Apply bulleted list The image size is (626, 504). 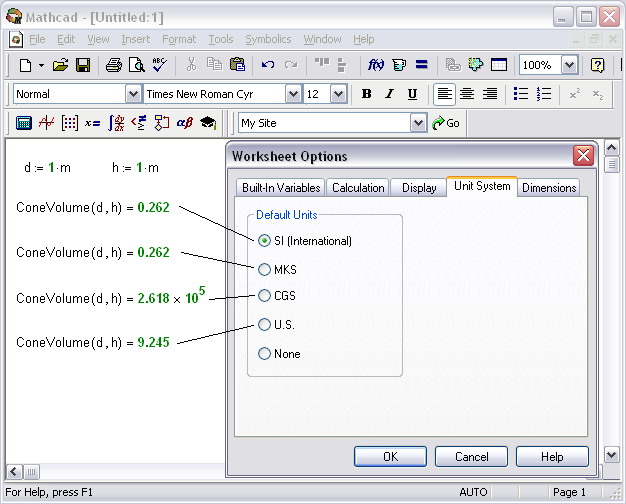[x=521, y=94]
